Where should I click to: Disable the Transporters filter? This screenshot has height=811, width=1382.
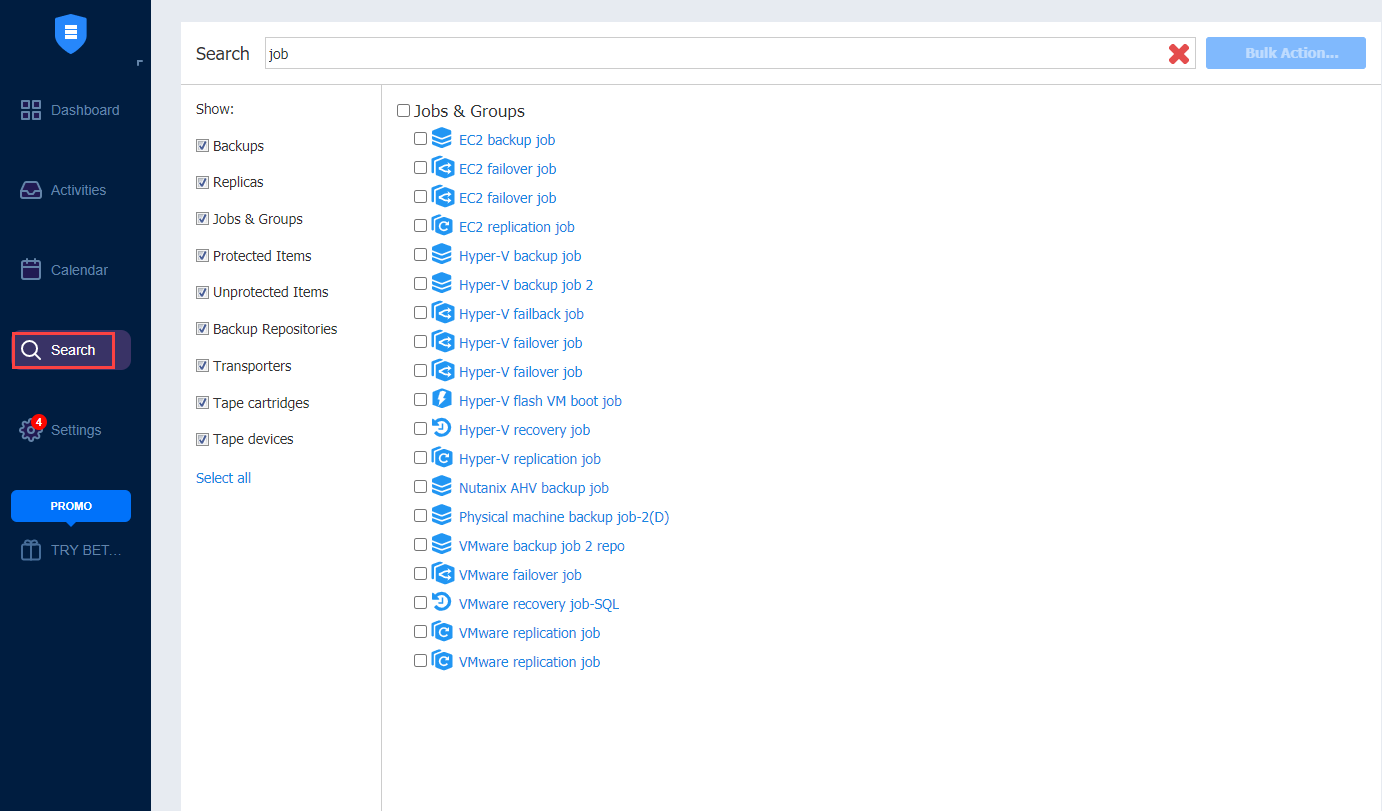(x=203, y=366)
